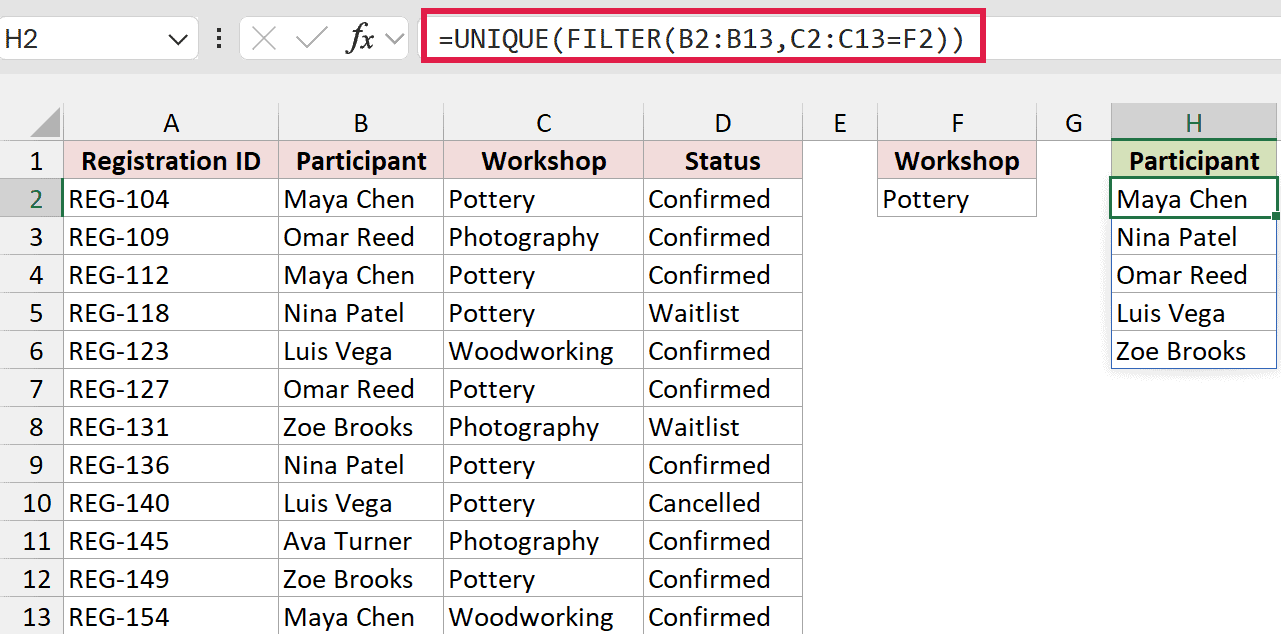Select row 1 header

coord(32,161)
